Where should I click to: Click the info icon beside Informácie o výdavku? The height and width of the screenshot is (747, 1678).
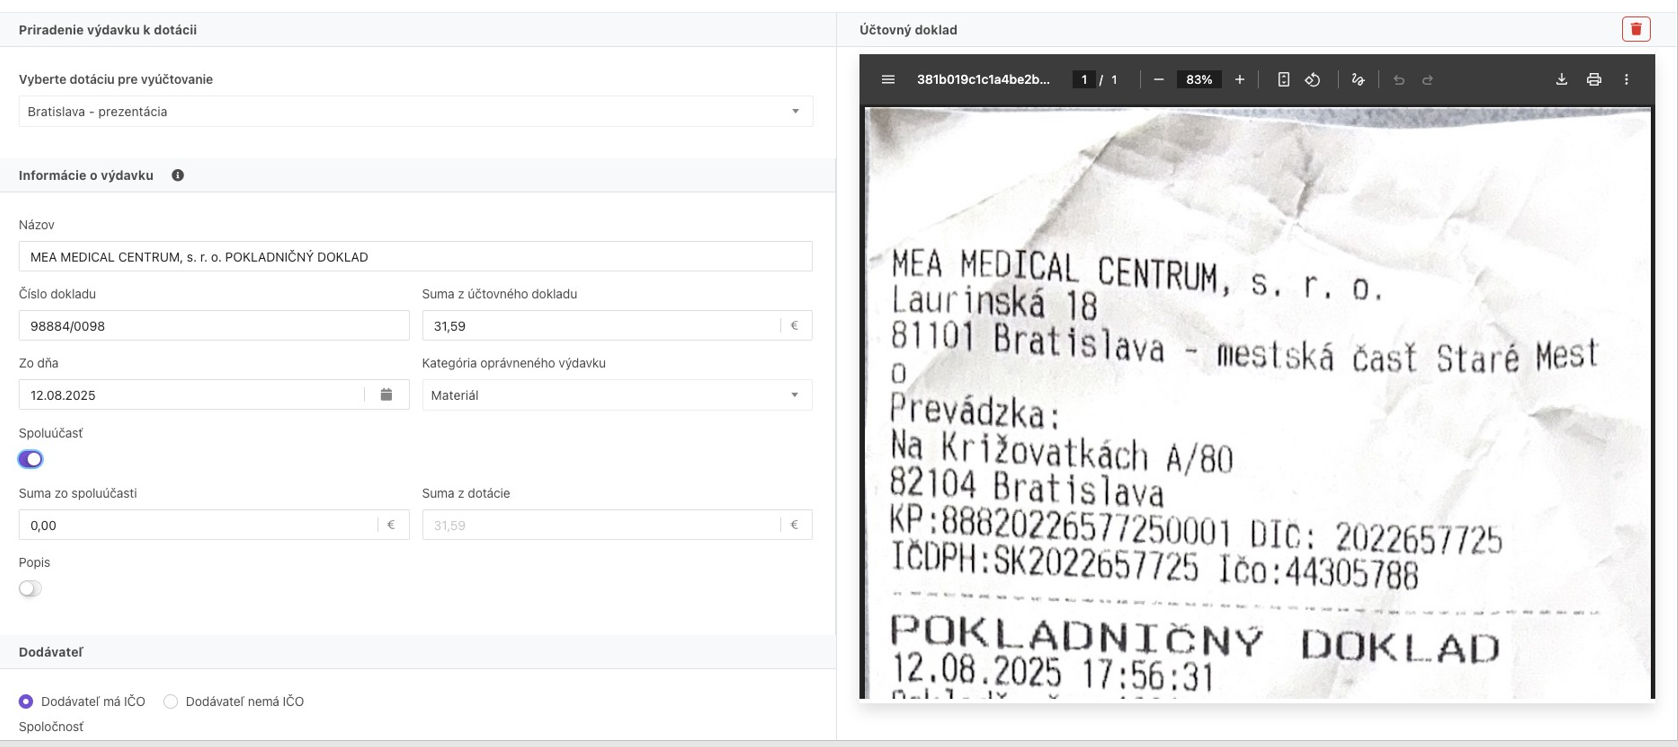click(177, 175)
